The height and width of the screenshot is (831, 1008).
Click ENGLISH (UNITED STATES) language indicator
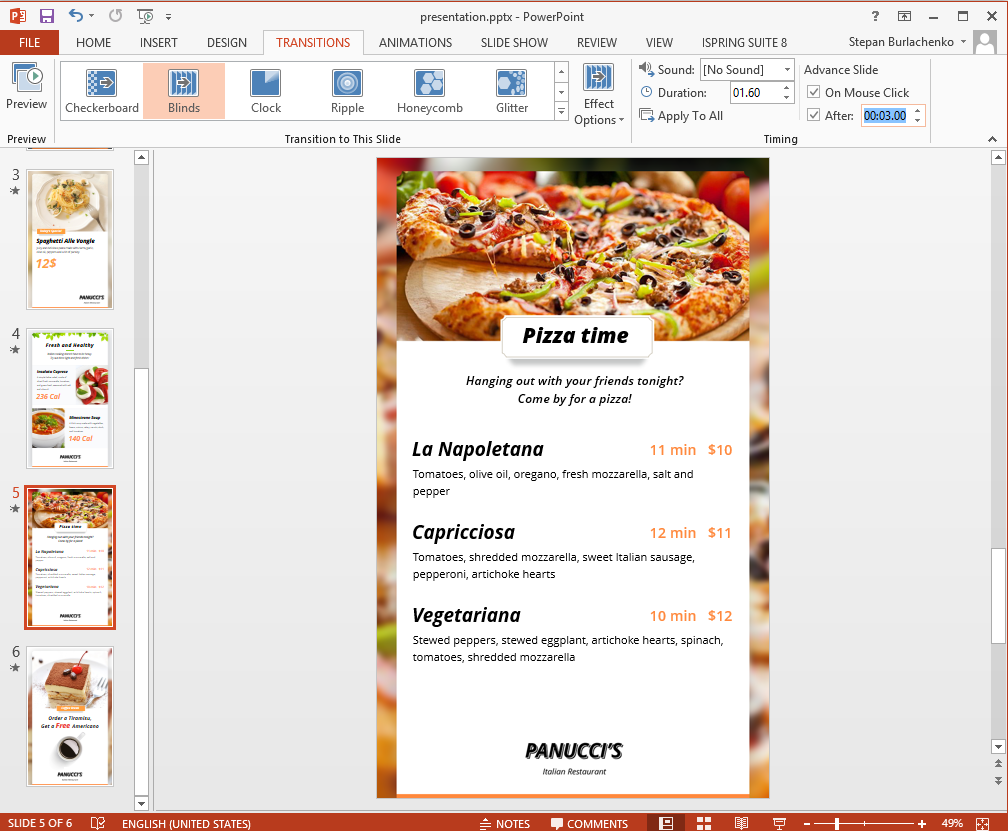pyautogui.click(x=186, y=823)
